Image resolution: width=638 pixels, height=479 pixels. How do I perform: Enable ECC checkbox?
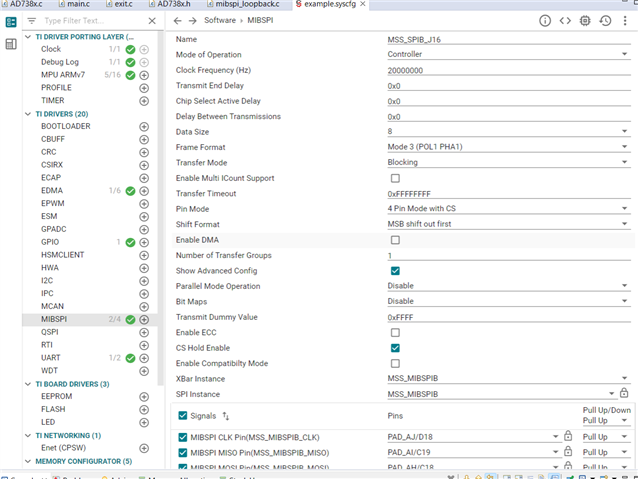(395, 333)
